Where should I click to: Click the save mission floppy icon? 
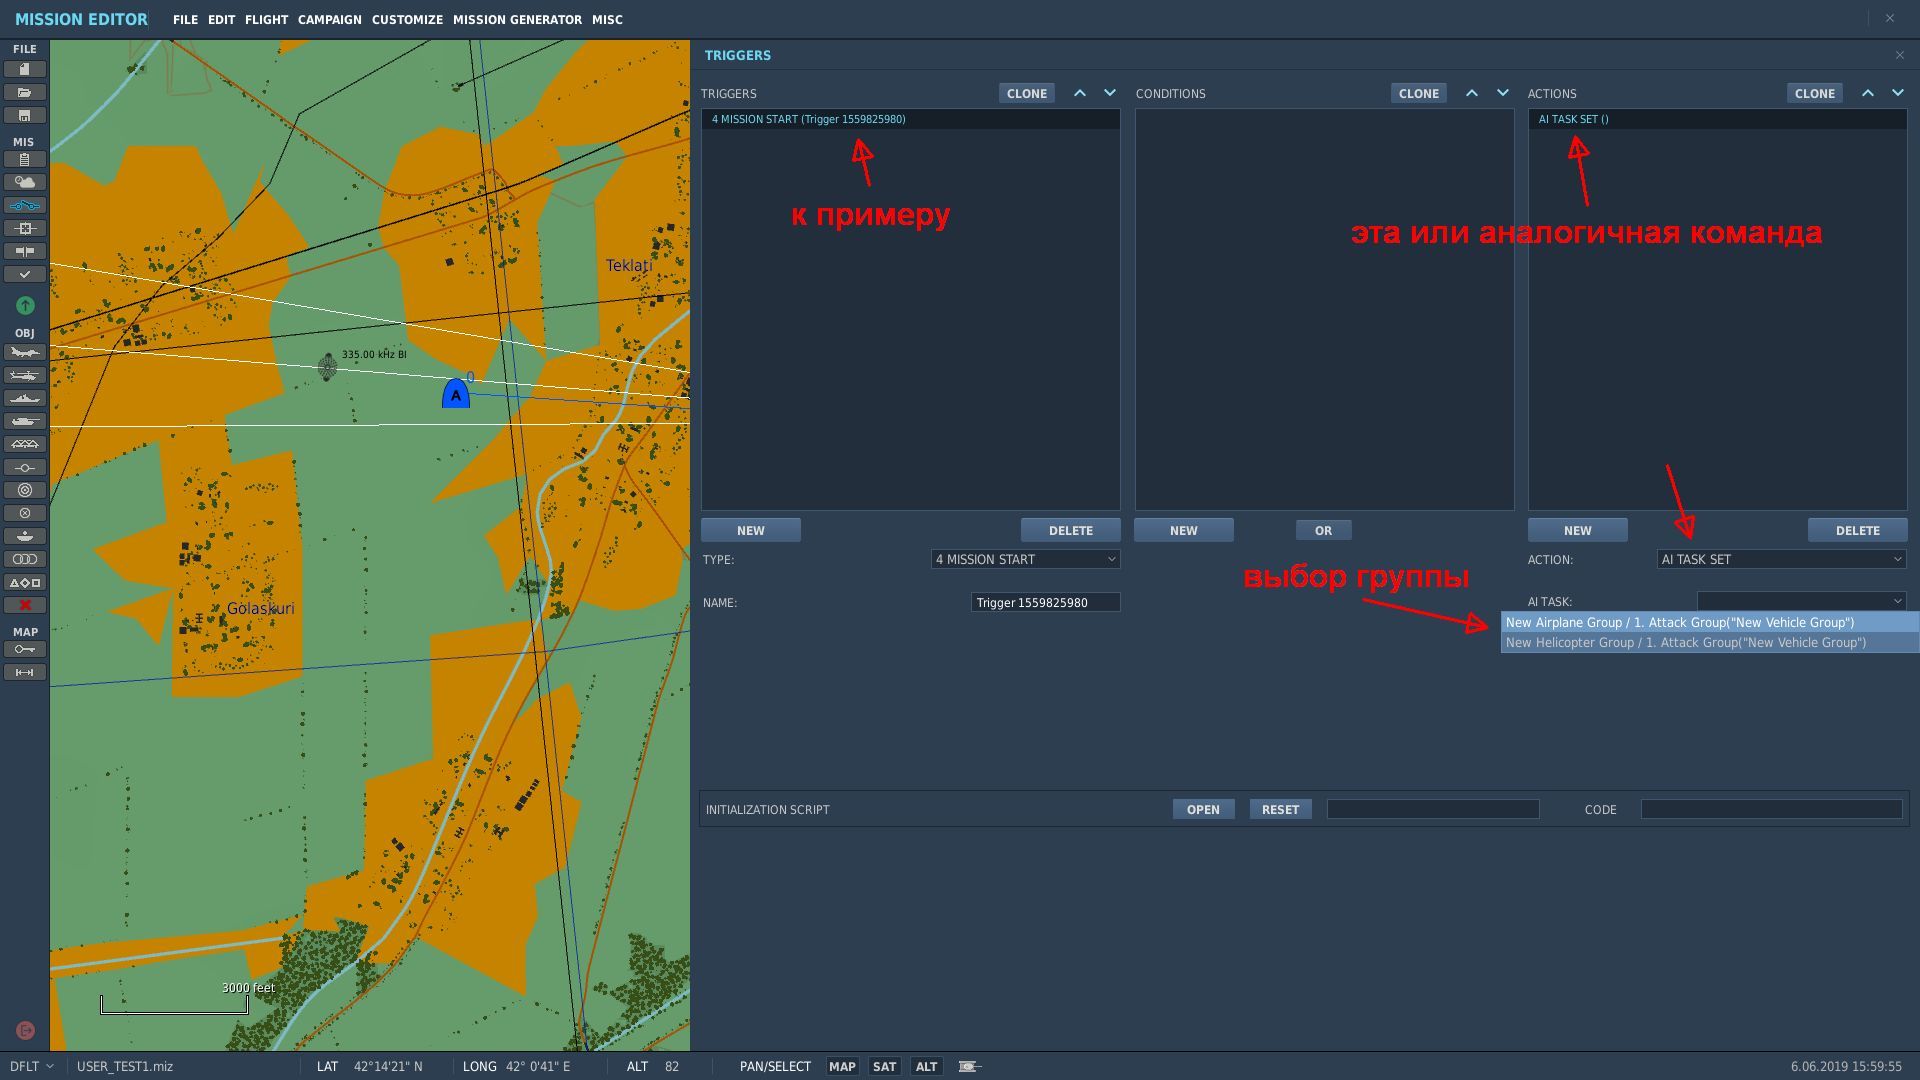25,115
